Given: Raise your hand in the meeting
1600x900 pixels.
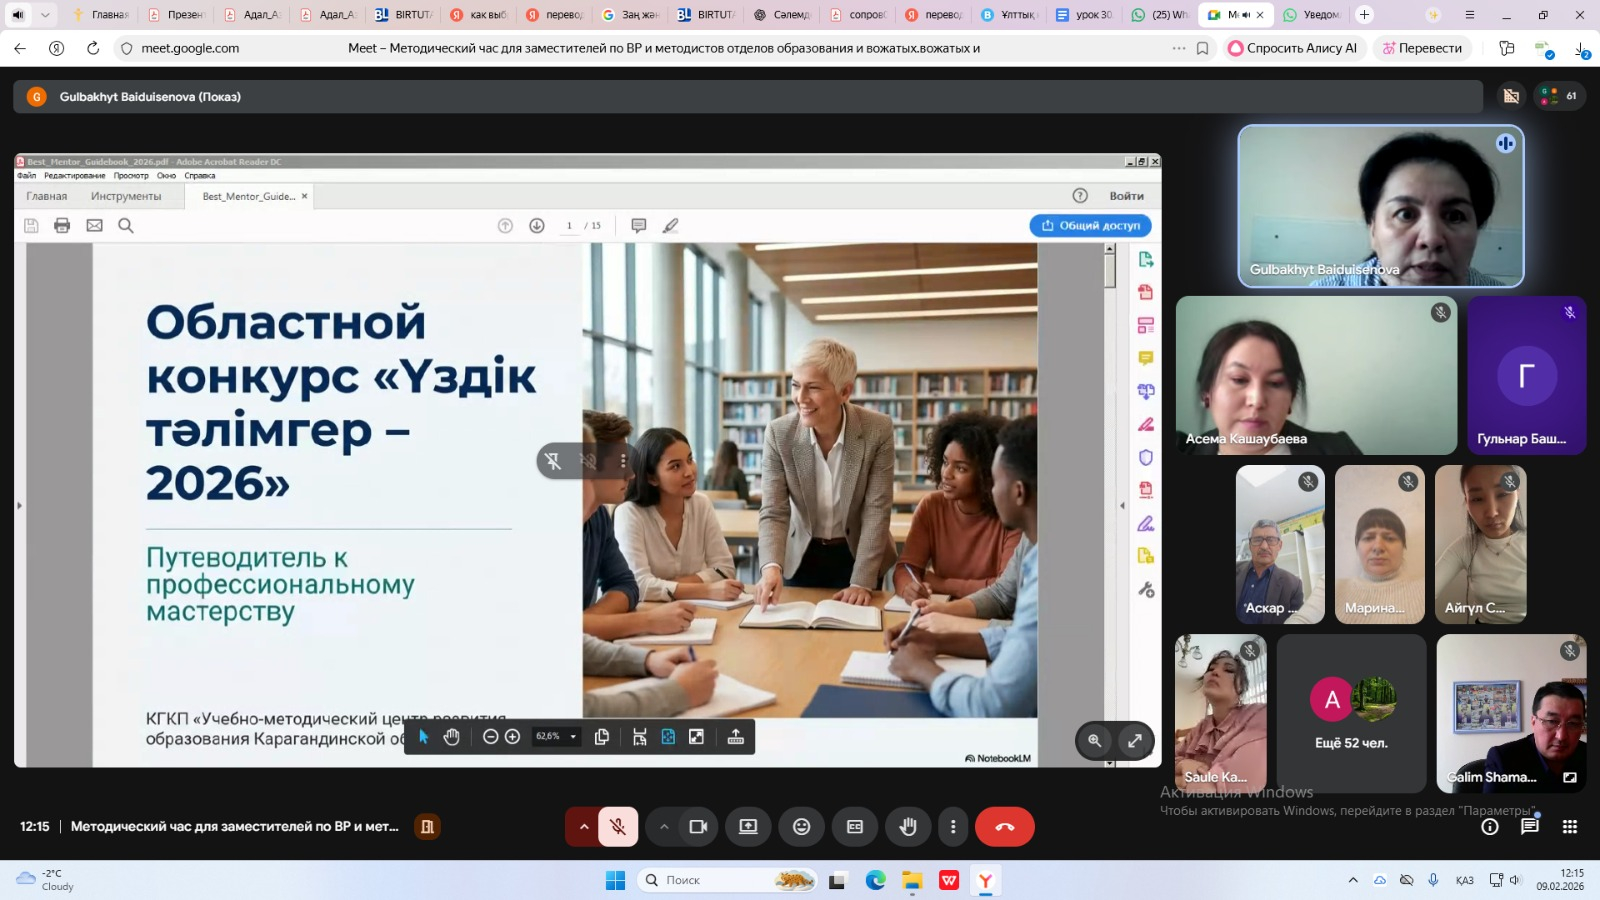Looking at the screenshot, I should 908,827.
